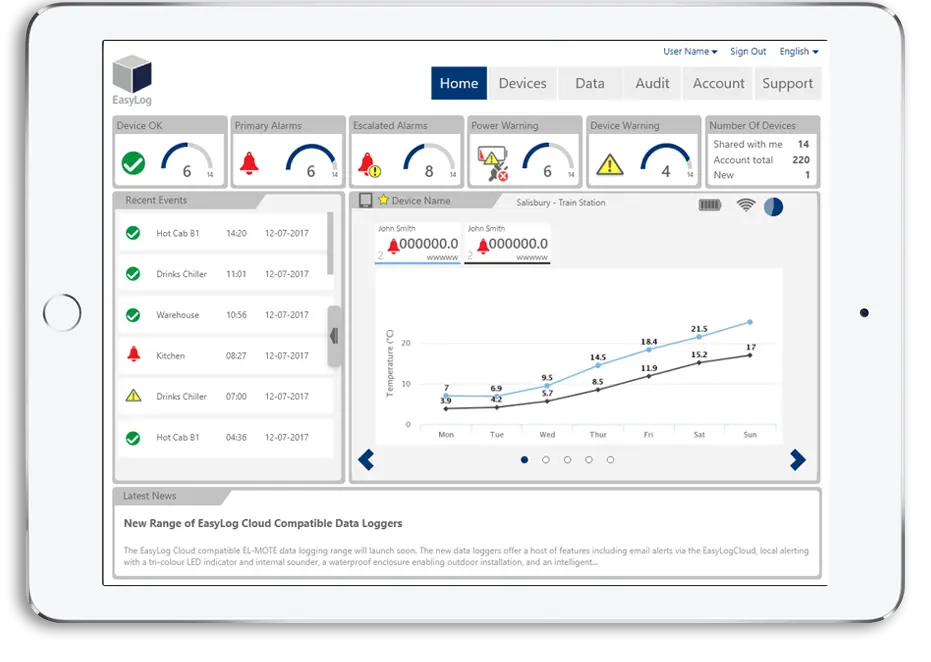The width and height of the screenshot is (931, 662).
Task: Open the User Name dropdown
Action: click(690, 52)
